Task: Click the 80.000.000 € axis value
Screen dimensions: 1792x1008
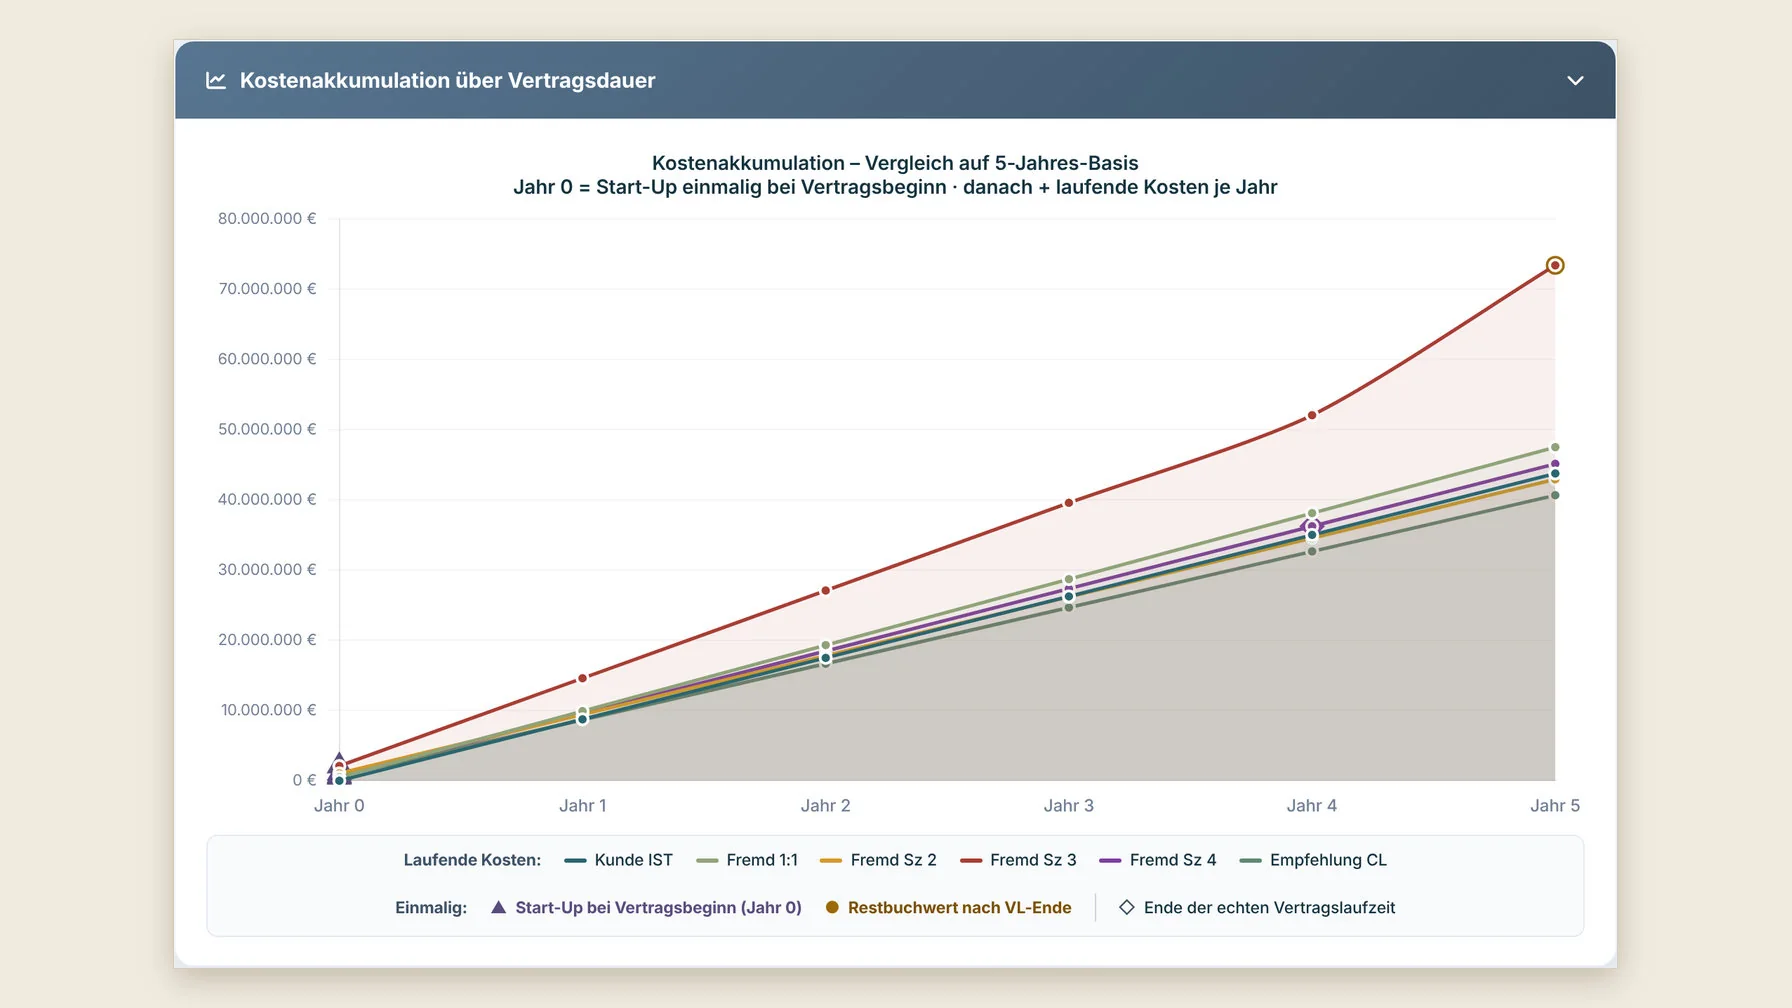Action: [x=267, y=218]
